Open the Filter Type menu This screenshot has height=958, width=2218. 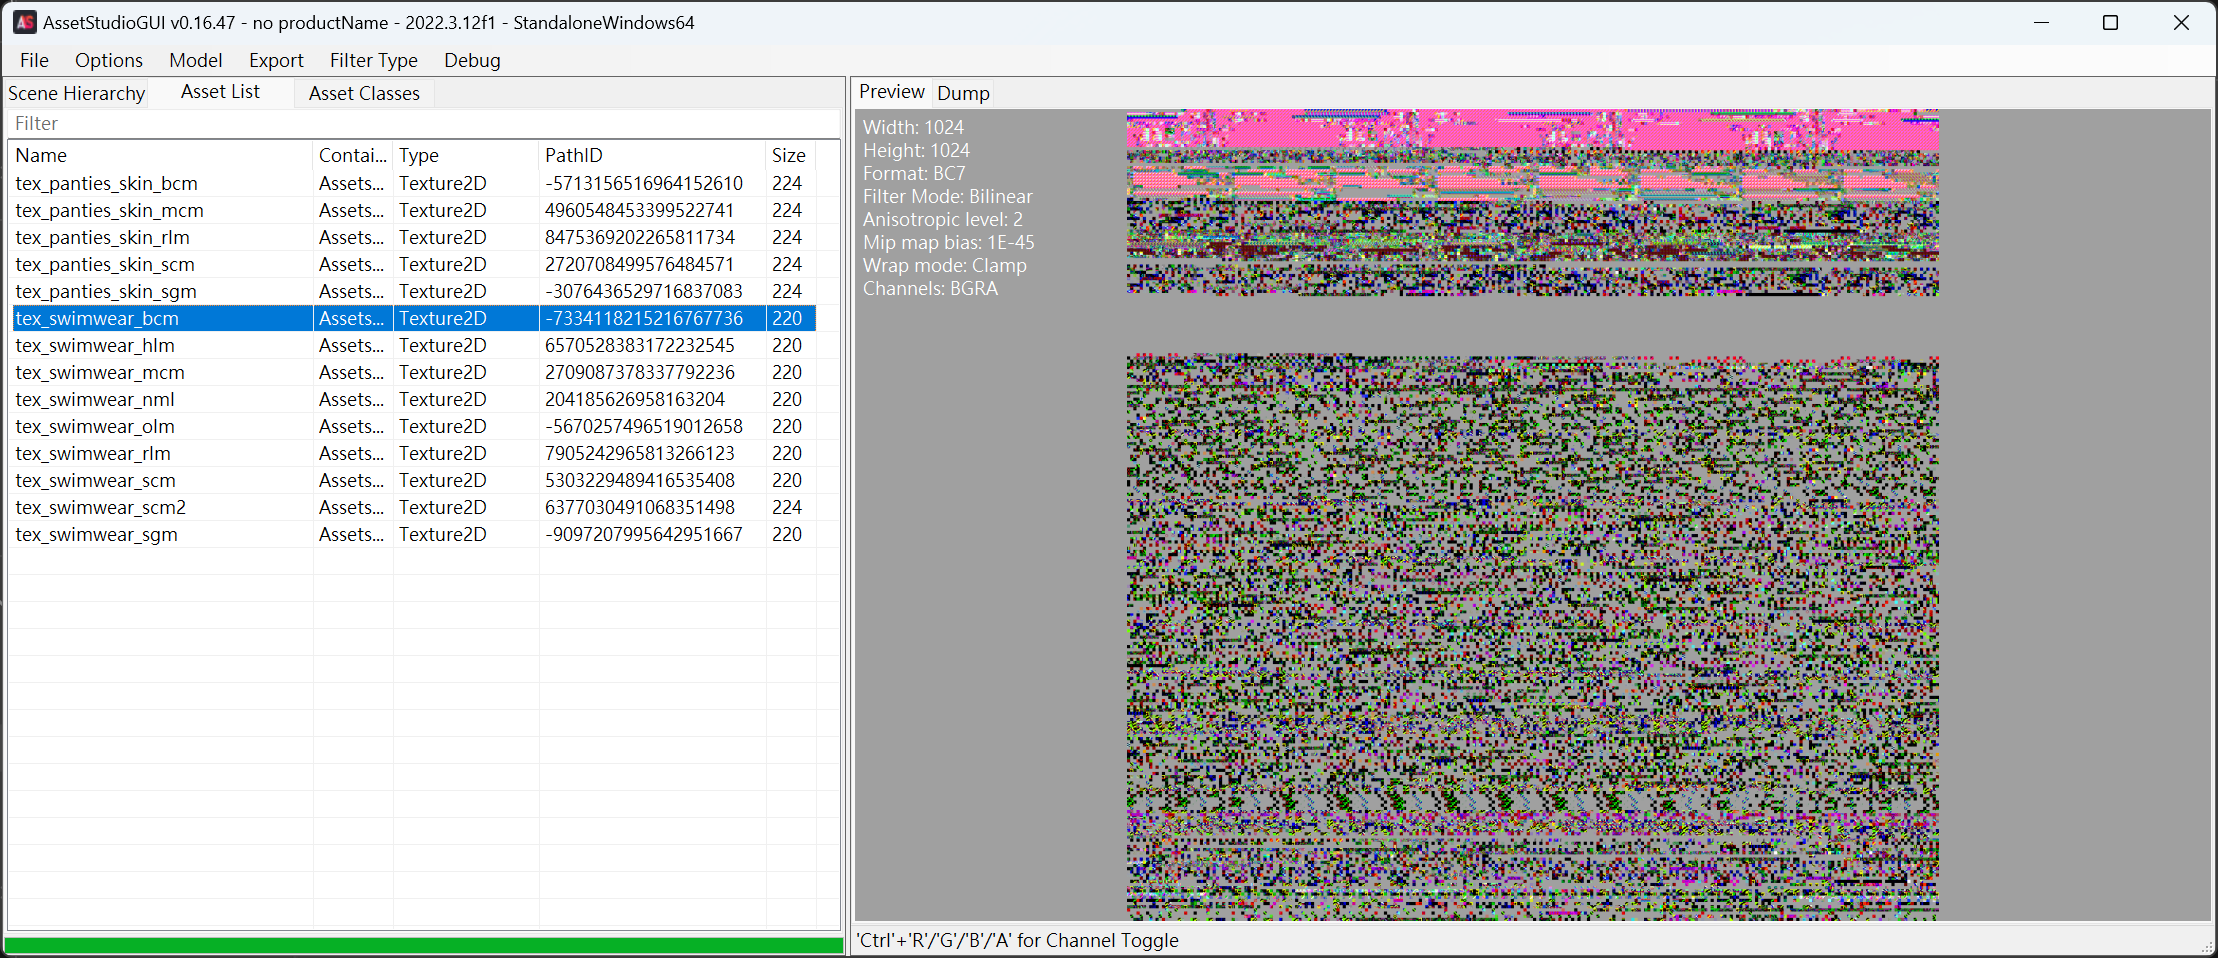click(x=374, y=60)
